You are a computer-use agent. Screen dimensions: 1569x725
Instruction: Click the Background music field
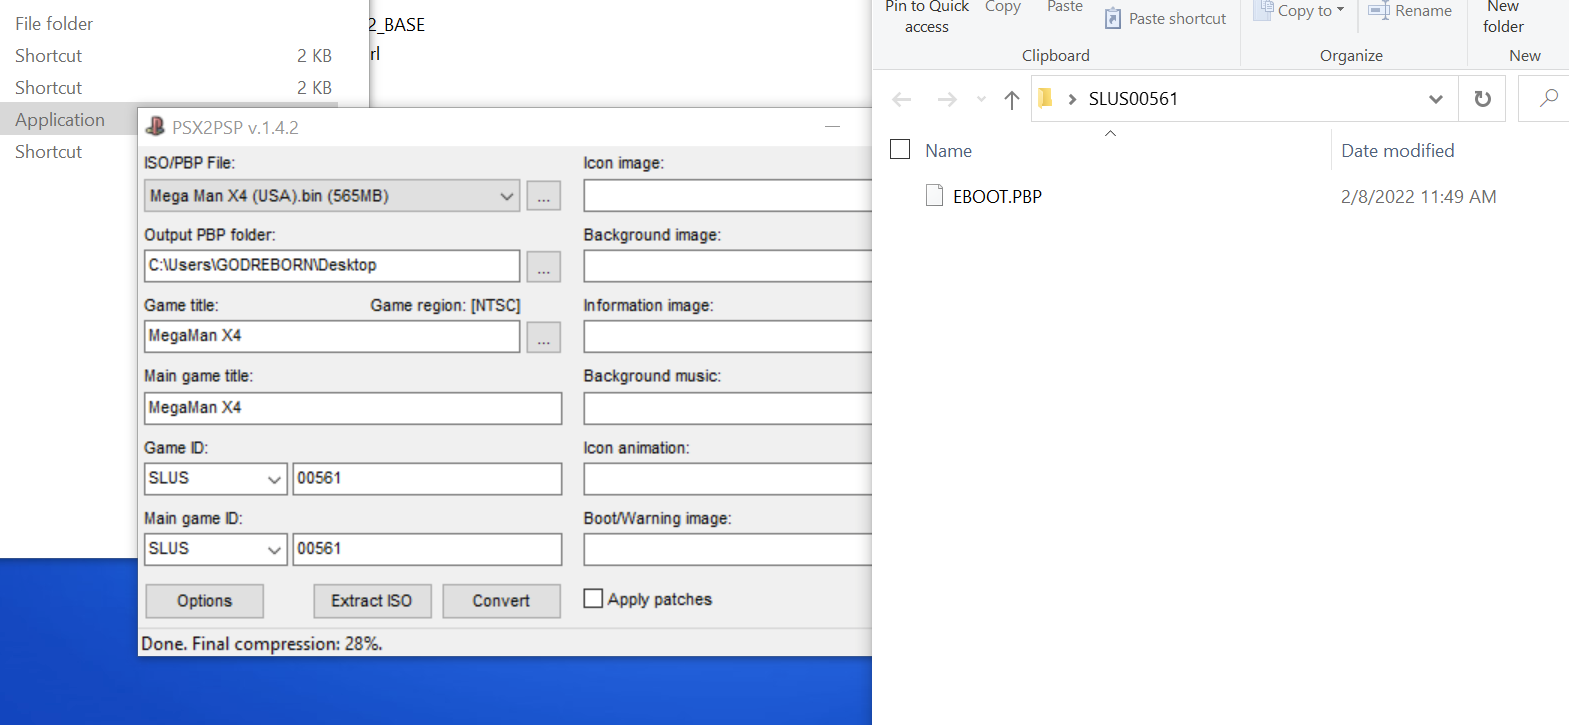coord(728,408)
